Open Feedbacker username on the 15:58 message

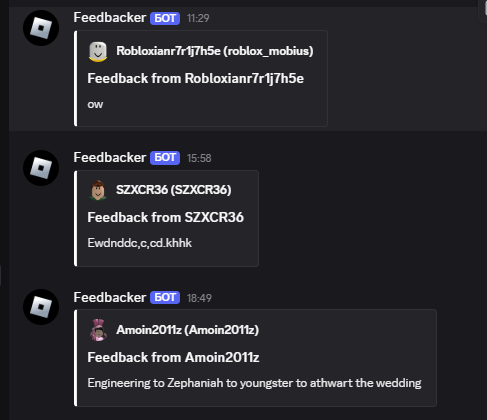(110, 157)
